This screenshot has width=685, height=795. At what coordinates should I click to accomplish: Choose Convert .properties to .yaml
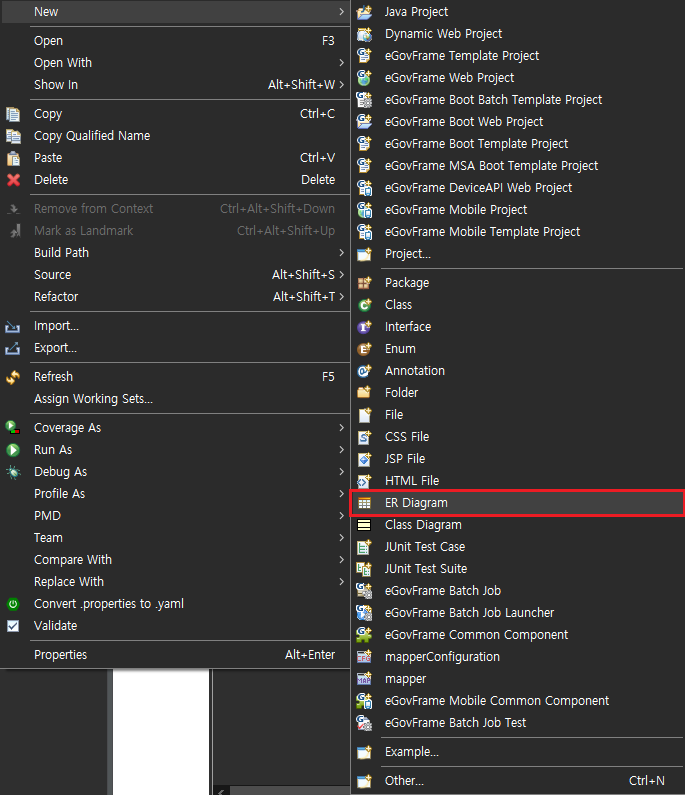coord(175,604)
